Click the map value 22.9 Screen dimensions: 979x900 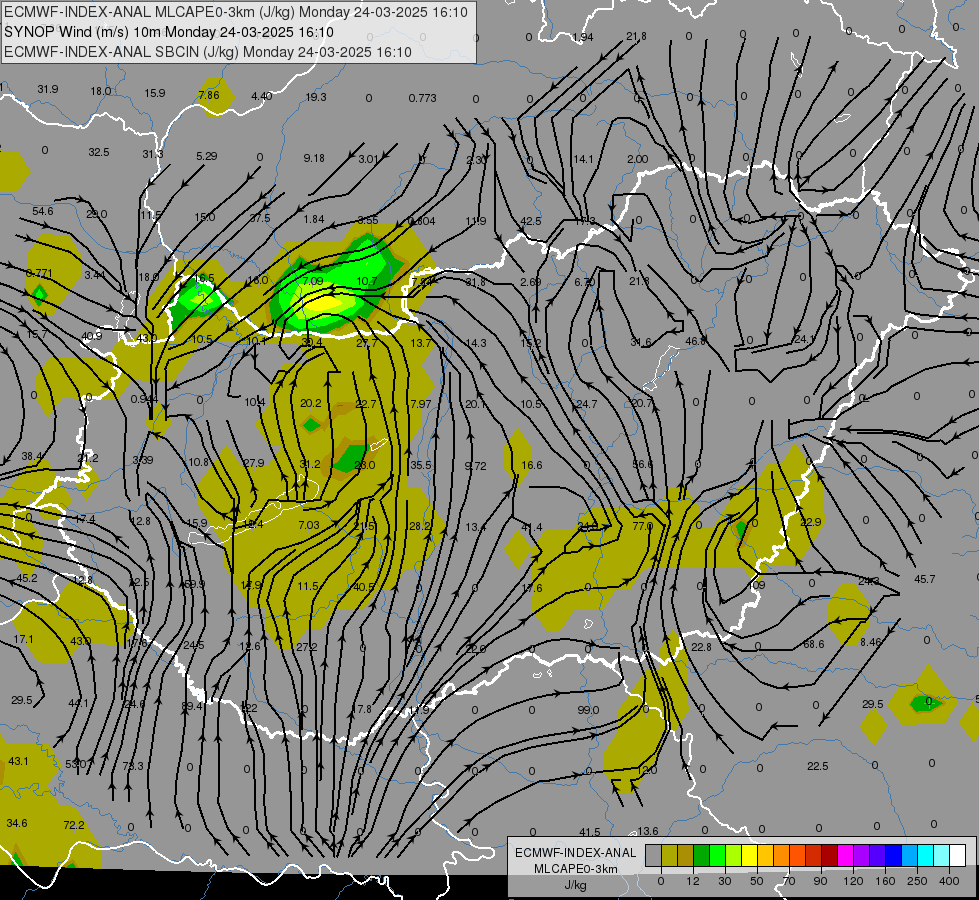[x=810, y=522]
